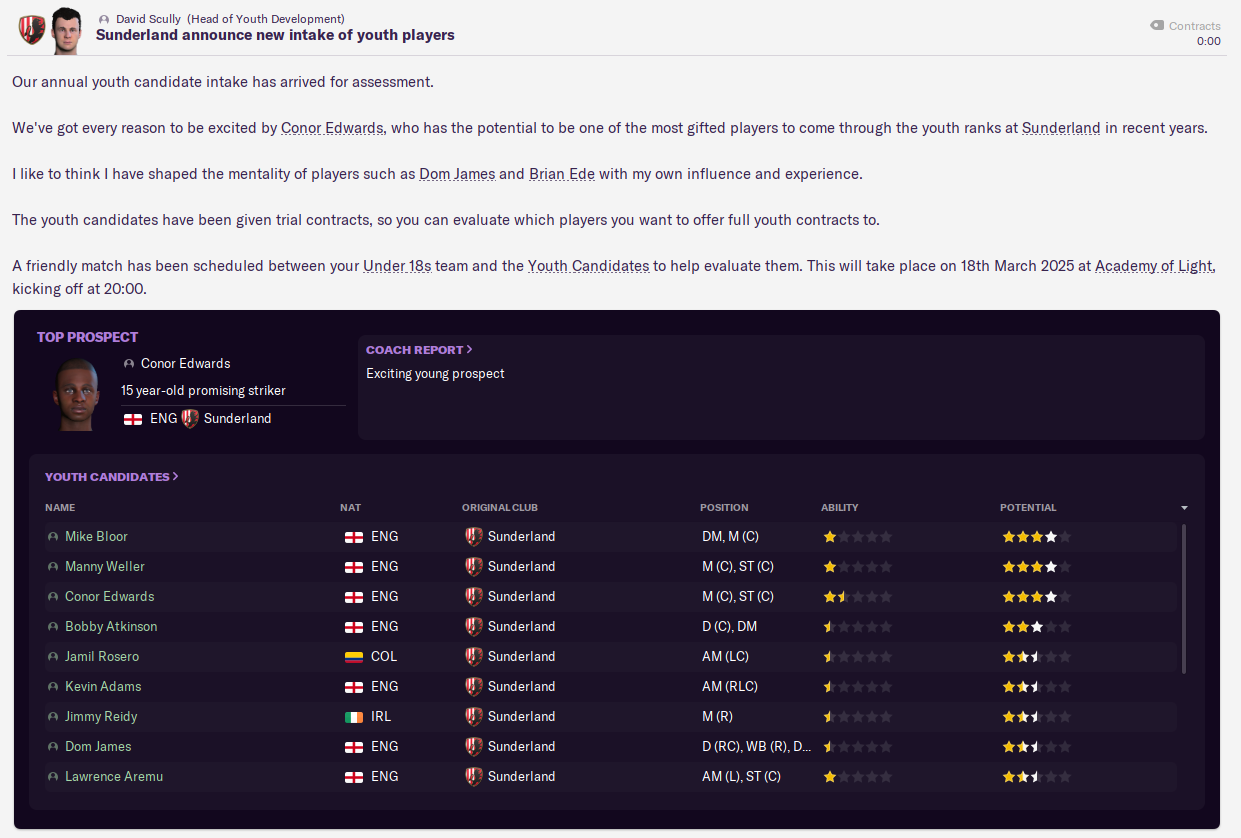This screenshot has width=1241, height=838.
Task: Click the youth candidates list scrollbar
Action: pyautogui.click(x=1184, y=598)
